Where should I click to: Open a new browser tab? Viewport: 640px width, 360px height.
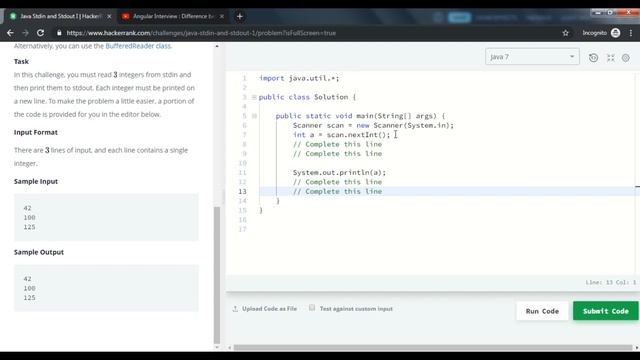pos(240,16)
